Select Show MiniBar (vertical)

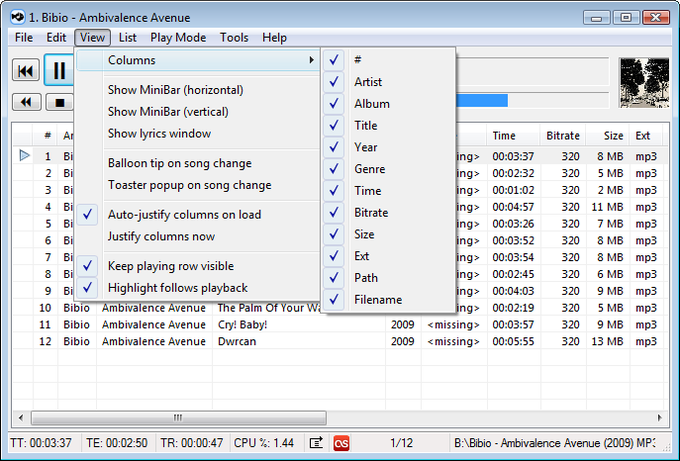tap(198, 111)
